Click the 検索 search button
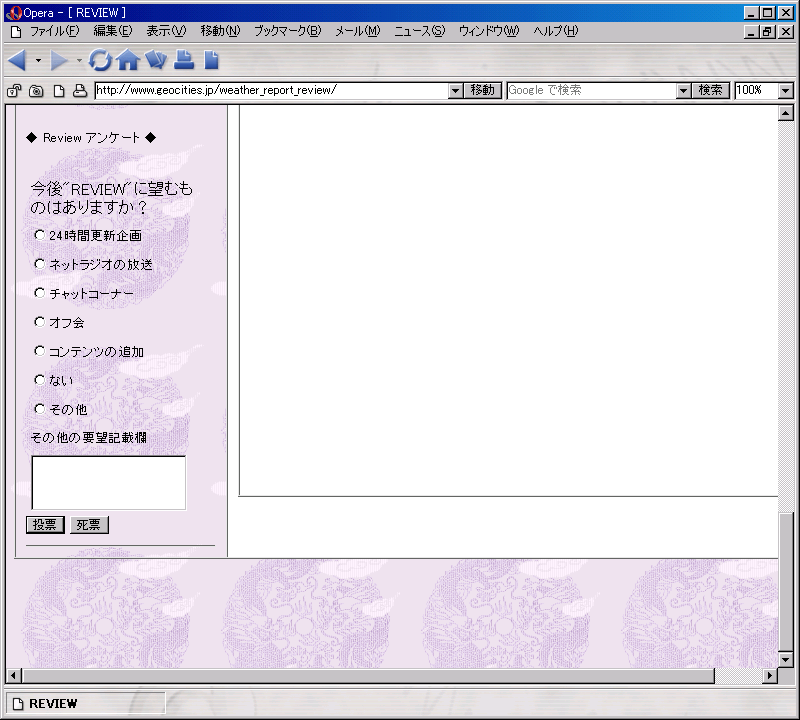 click(711, 90)
